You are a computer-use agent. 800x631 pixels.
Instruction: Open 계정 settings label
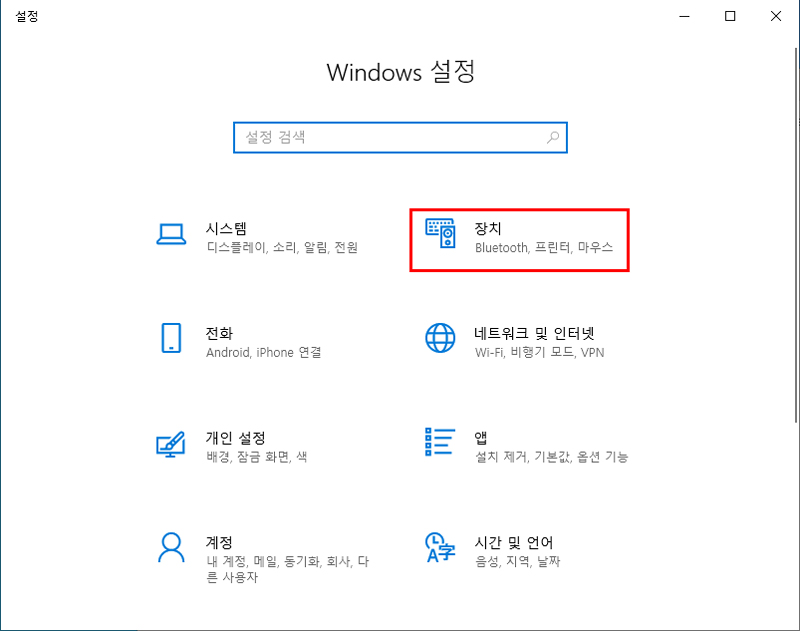219,542
